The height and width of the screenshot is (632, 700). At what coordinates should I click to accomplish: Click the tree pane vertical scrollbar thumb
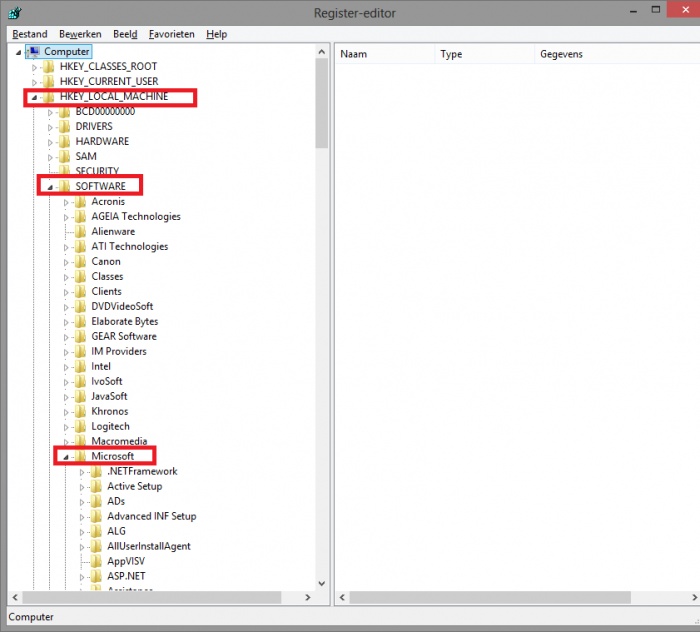(321, 104)
